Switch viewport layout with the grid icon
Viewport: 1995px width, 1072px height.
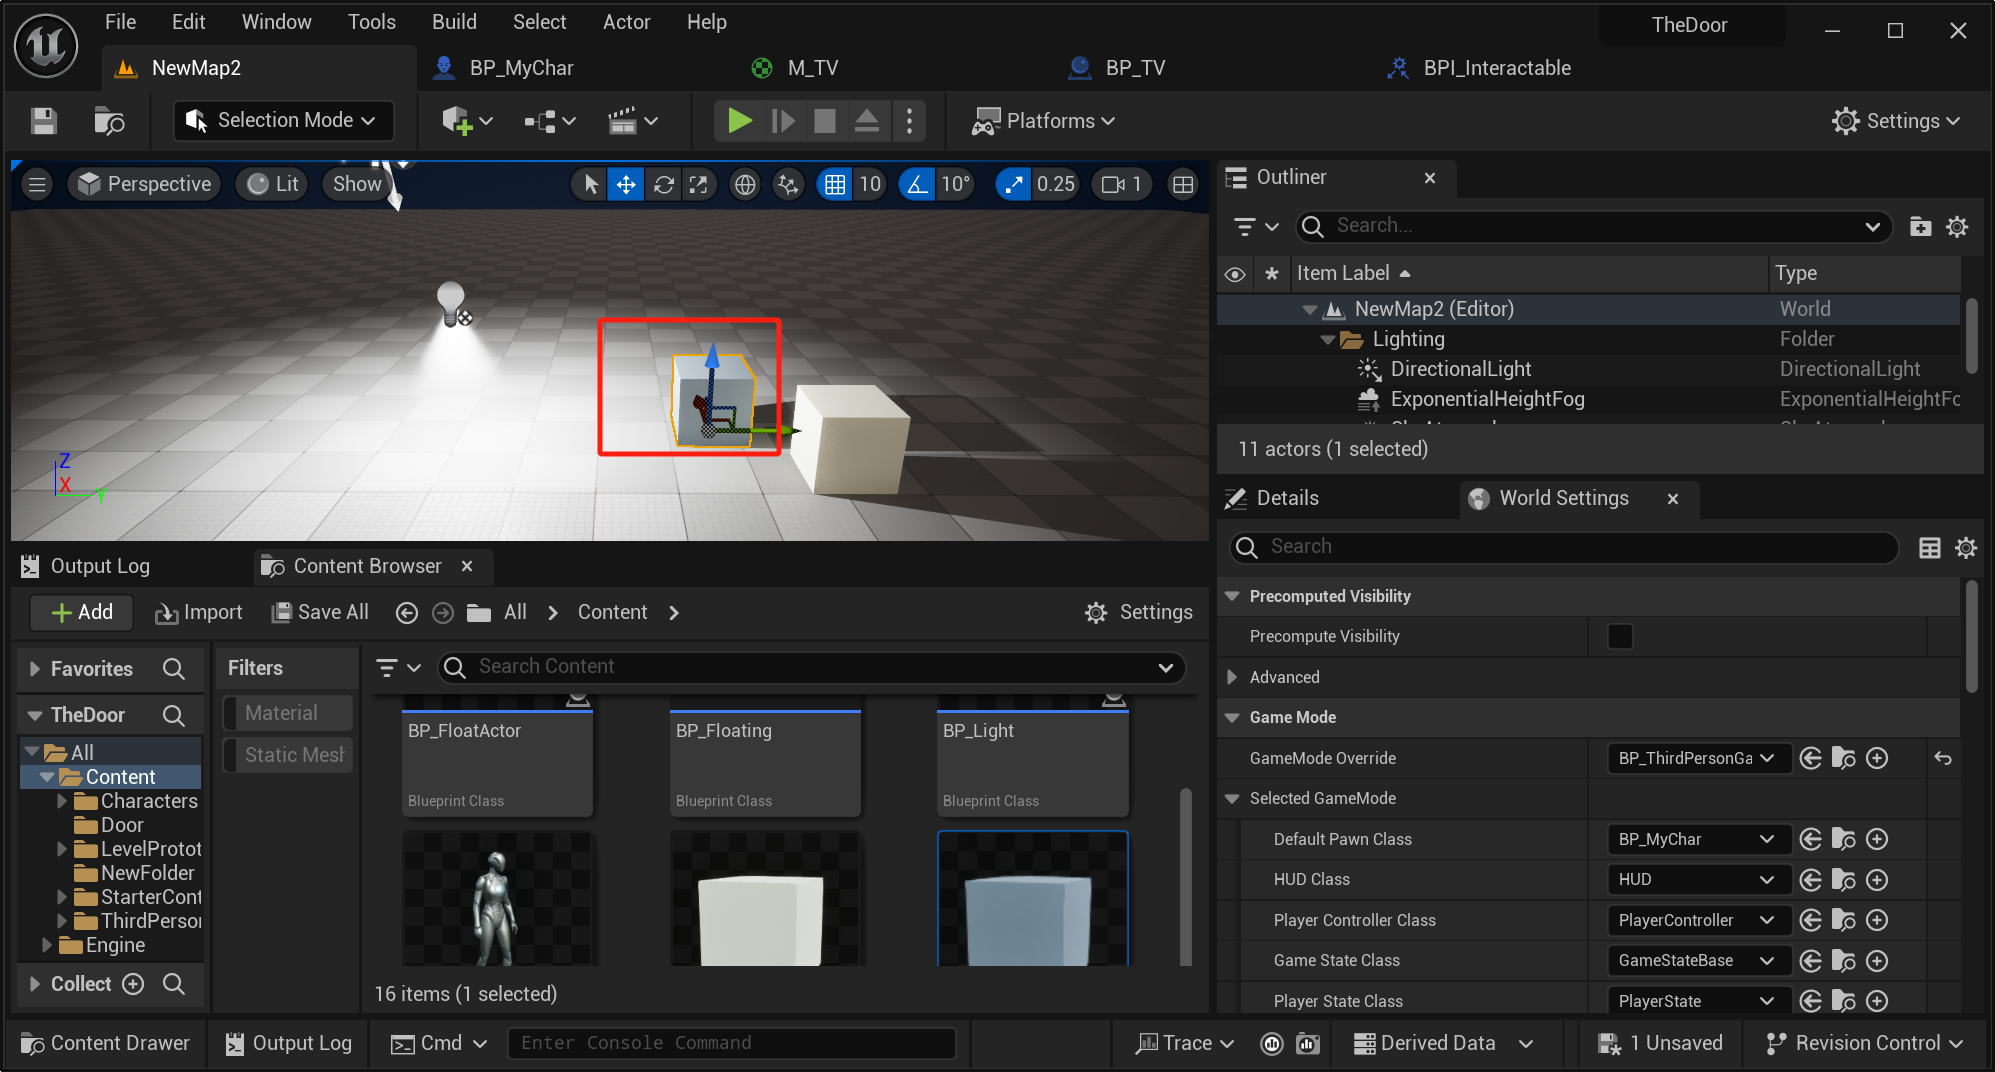(1183, 184)
